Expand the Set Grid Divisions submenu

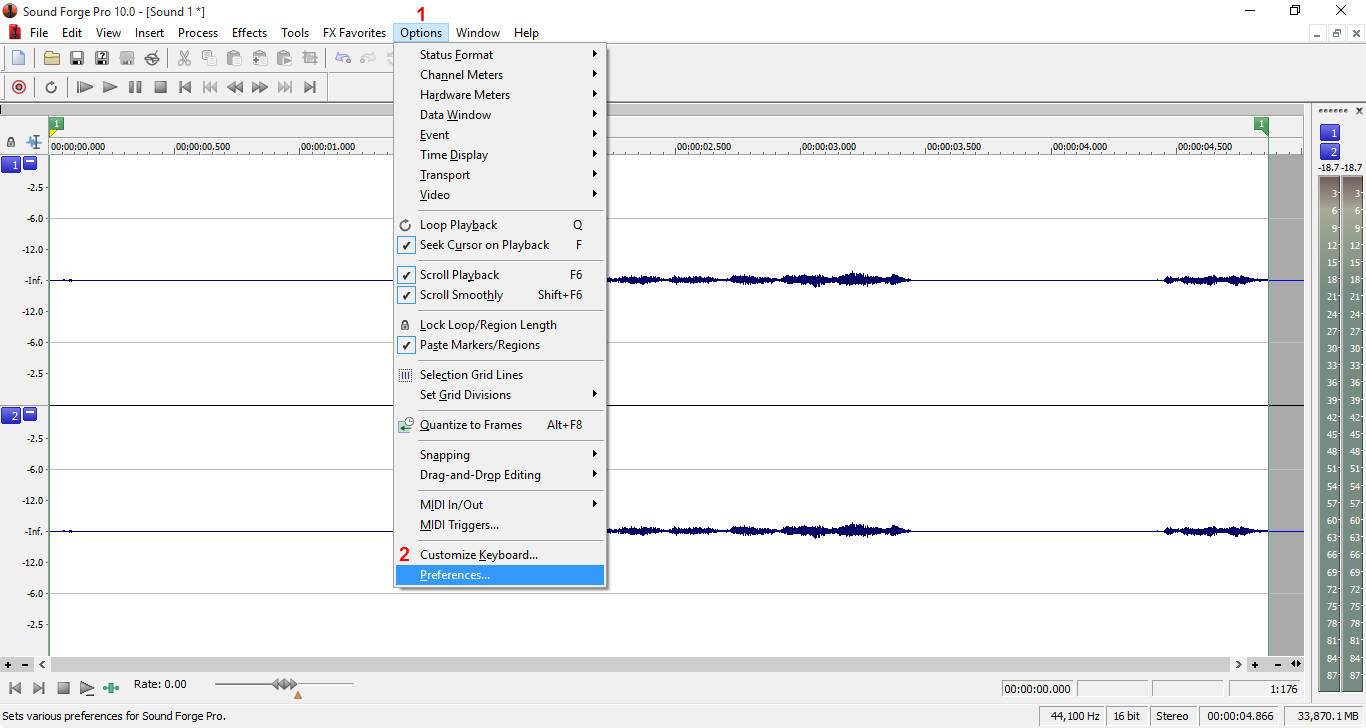click(x=500, y=395)
